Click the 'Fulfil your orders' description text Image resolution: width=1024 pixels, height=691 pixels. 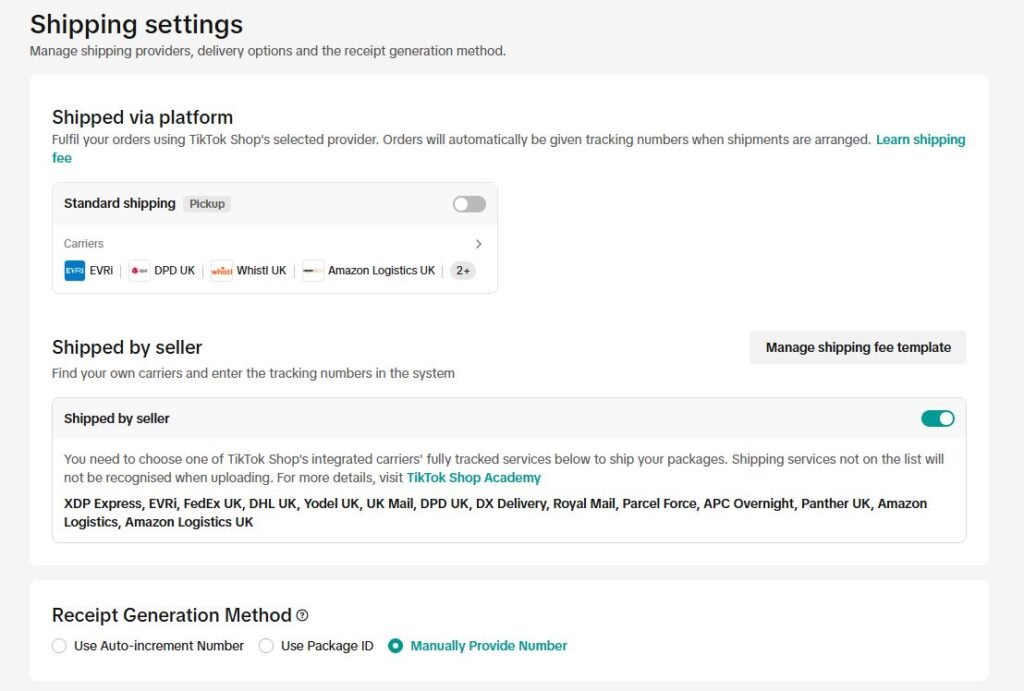pos(461,140)
